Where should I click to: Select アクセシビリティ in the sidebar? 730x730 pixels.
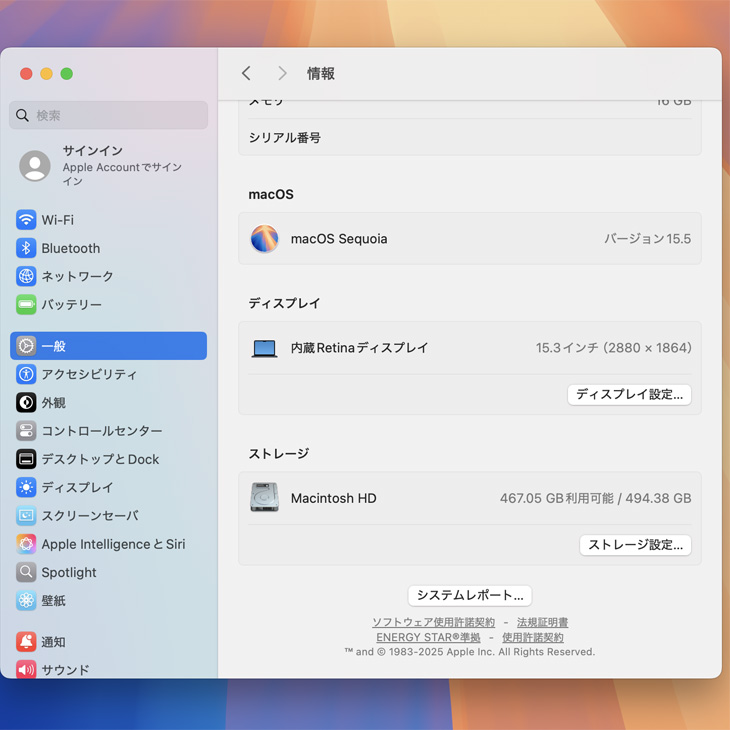(x=108, y=374)
